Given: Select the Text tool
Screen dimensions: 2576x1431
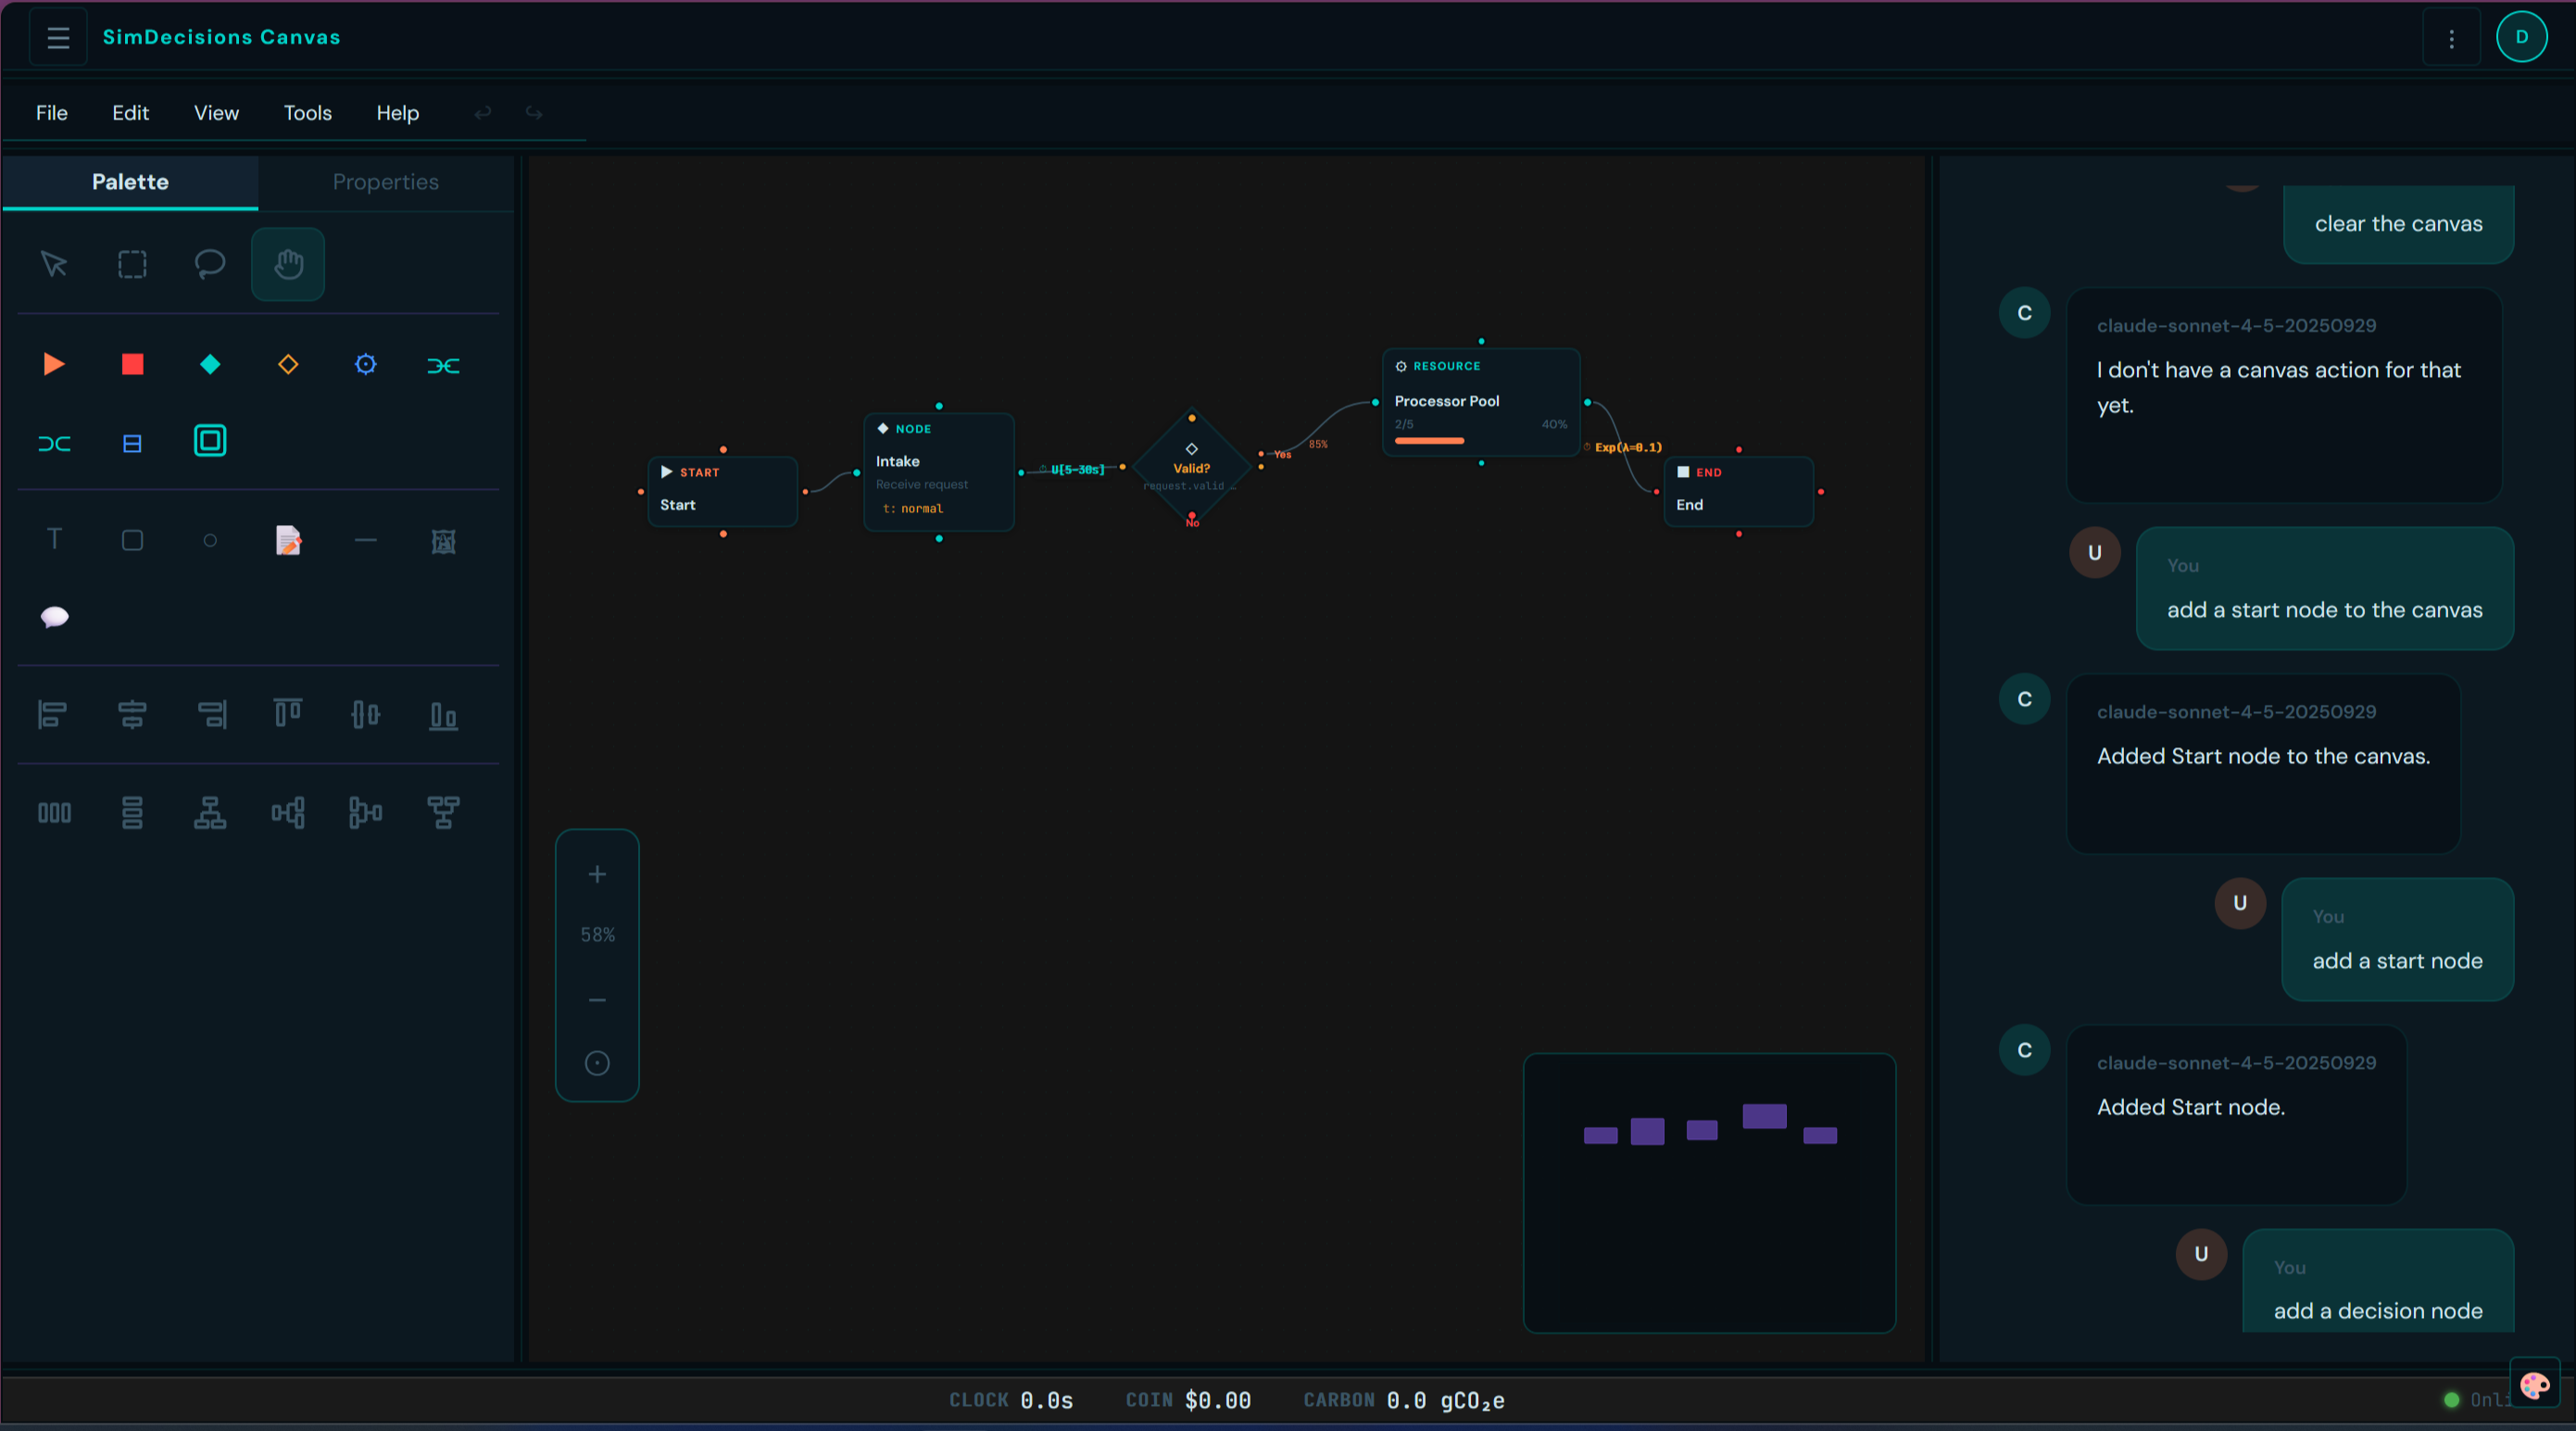Looking at the screenshot, I should click(55, 539).
